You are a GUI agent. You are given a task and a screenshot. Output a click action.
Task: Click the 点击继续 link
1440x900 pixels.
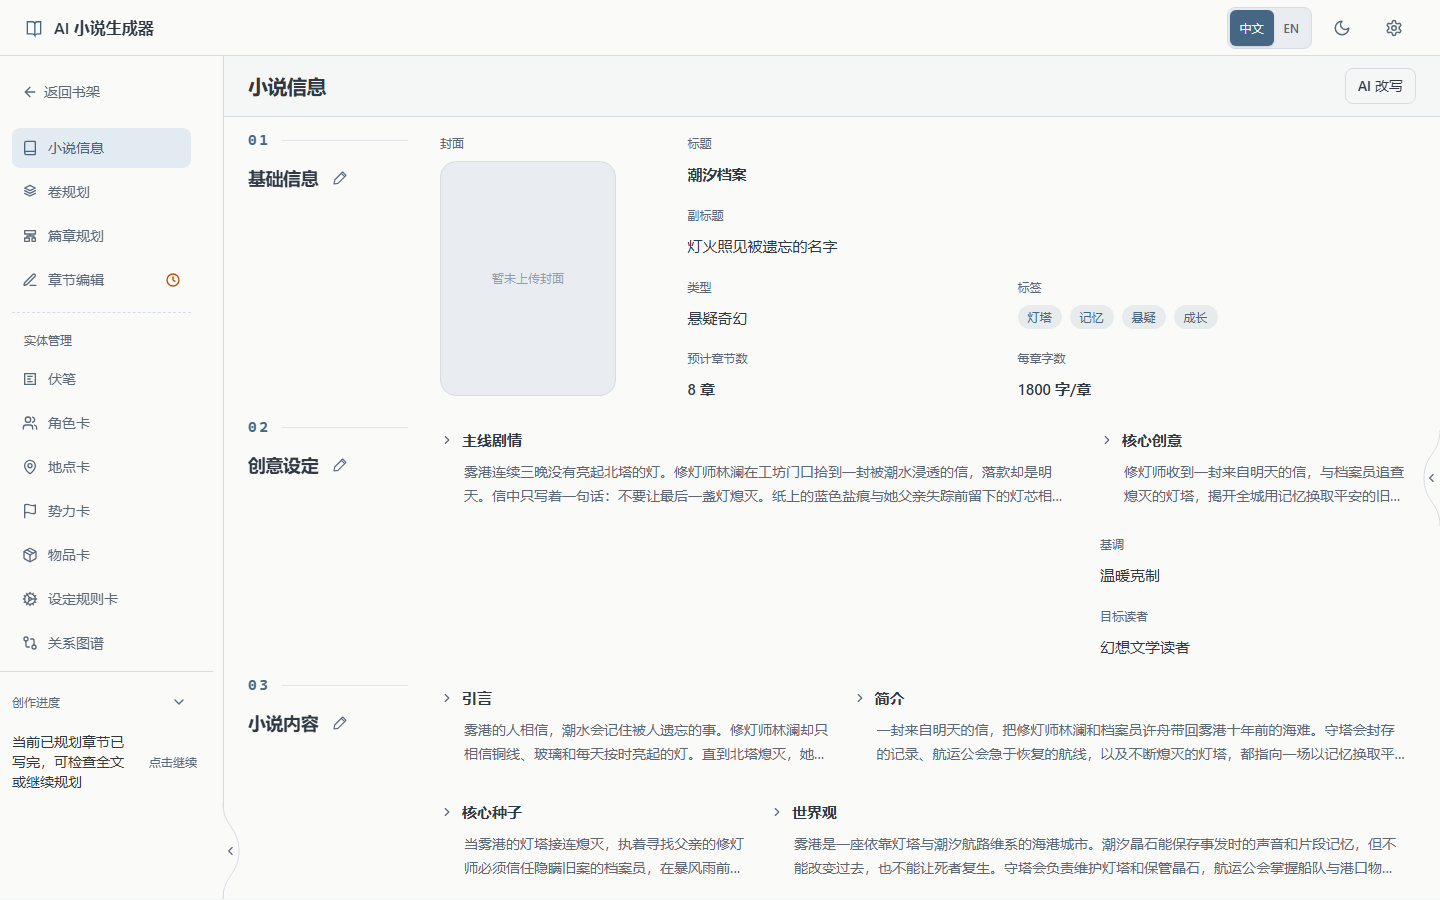point(173,762)
